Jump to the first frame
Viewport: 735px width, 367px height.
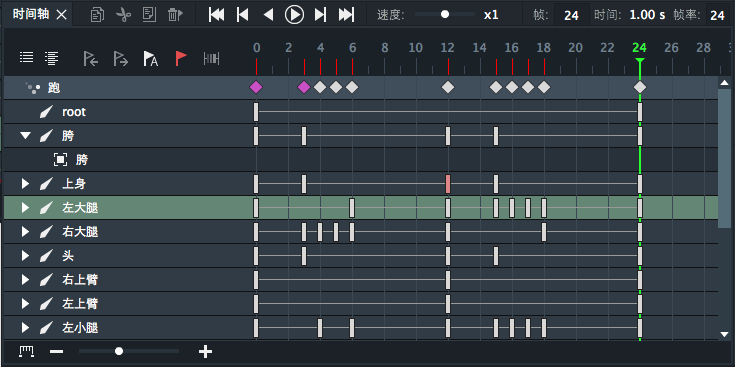click(216, 15)
